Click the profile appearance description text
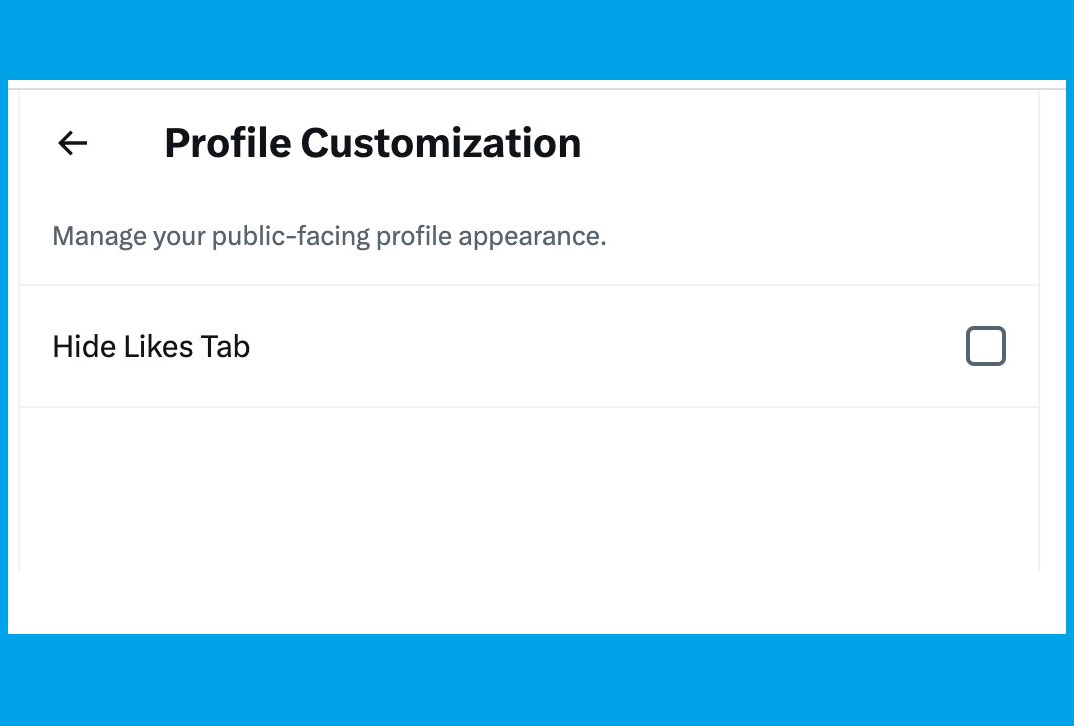 tap(329, 237)
